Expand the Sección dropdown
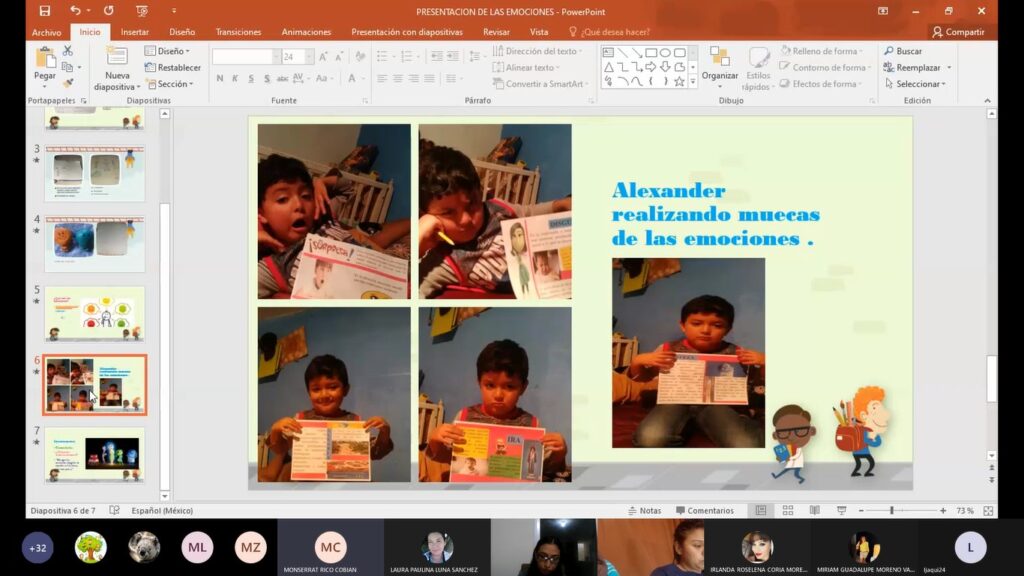 (170, 84)
